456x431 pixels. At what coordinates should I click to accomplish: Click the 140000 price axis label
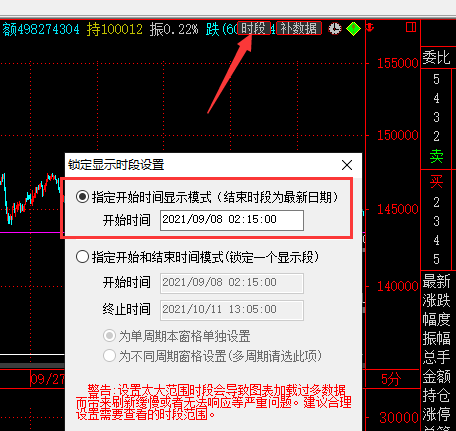pos(397,286)
